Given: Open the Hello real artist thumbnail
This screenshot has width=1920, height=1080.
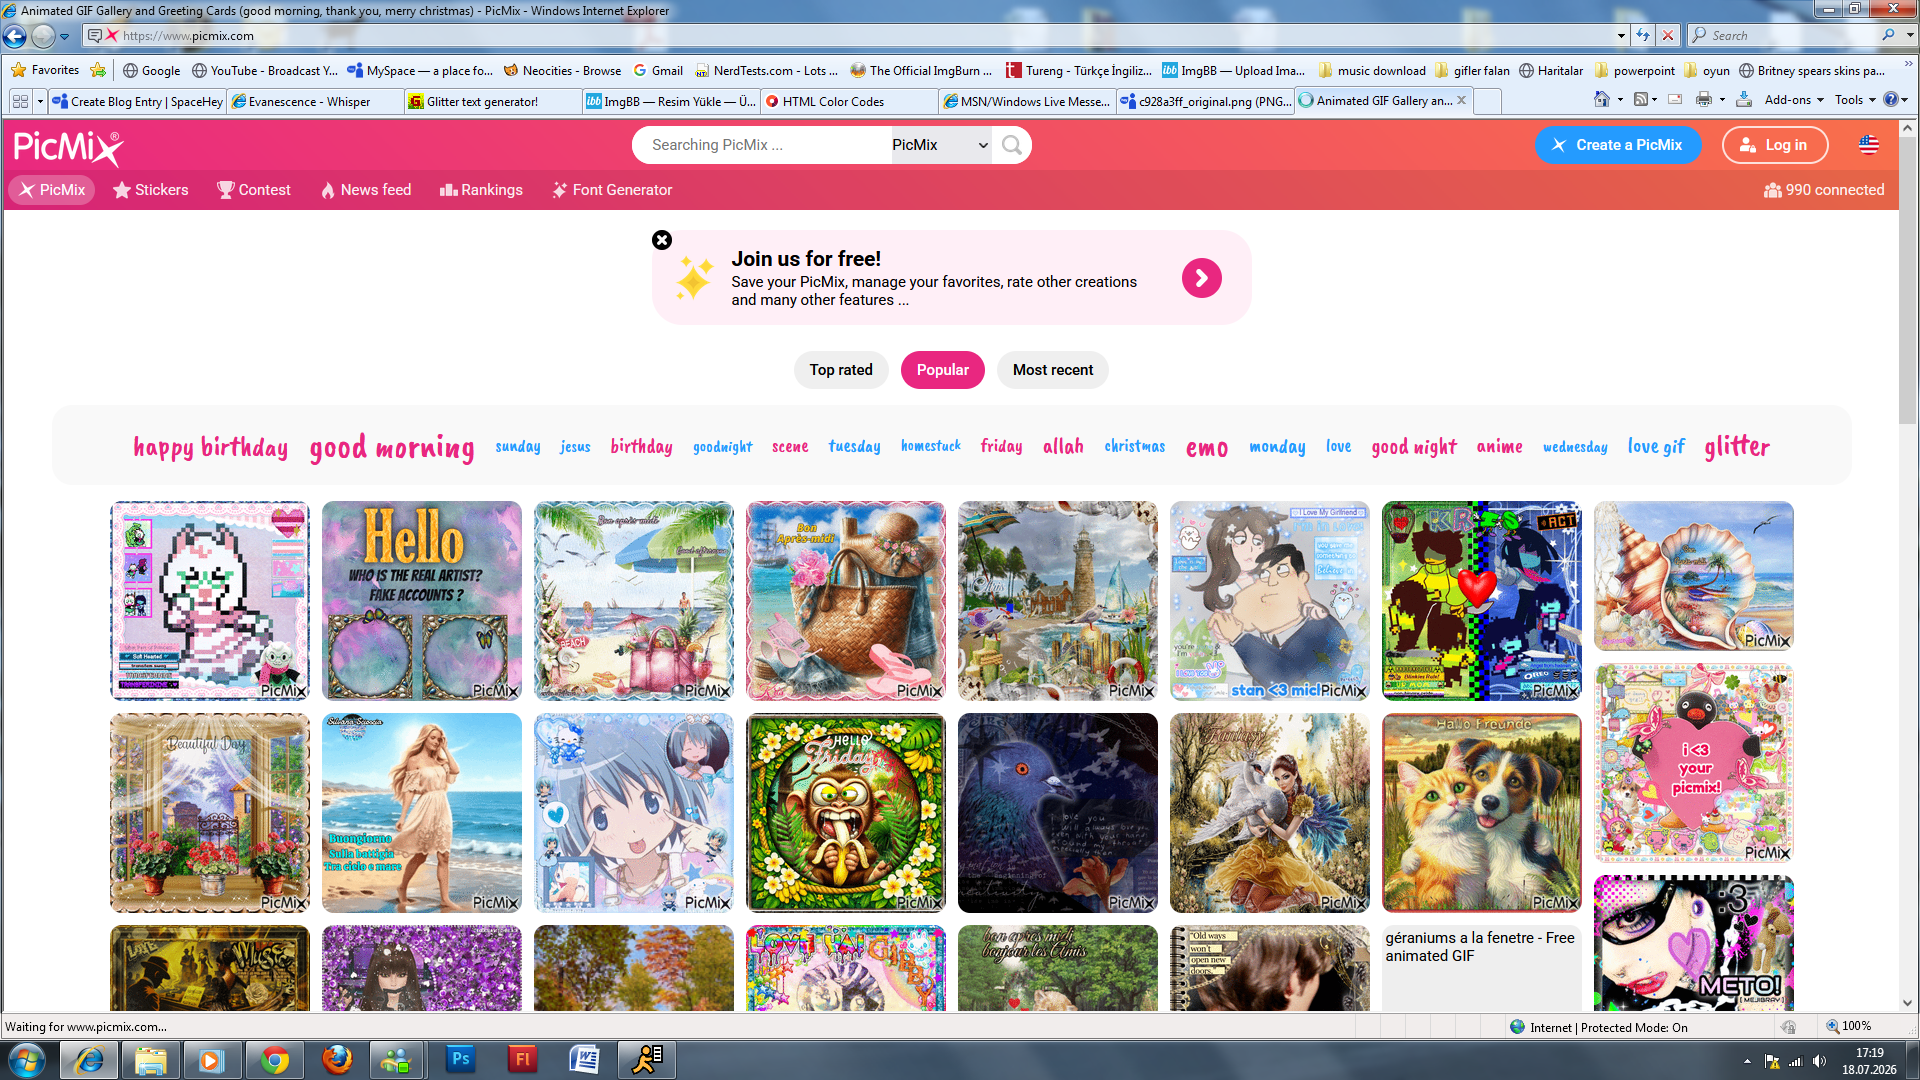Looking at the screenshot, I should click(x=422, y=601).
